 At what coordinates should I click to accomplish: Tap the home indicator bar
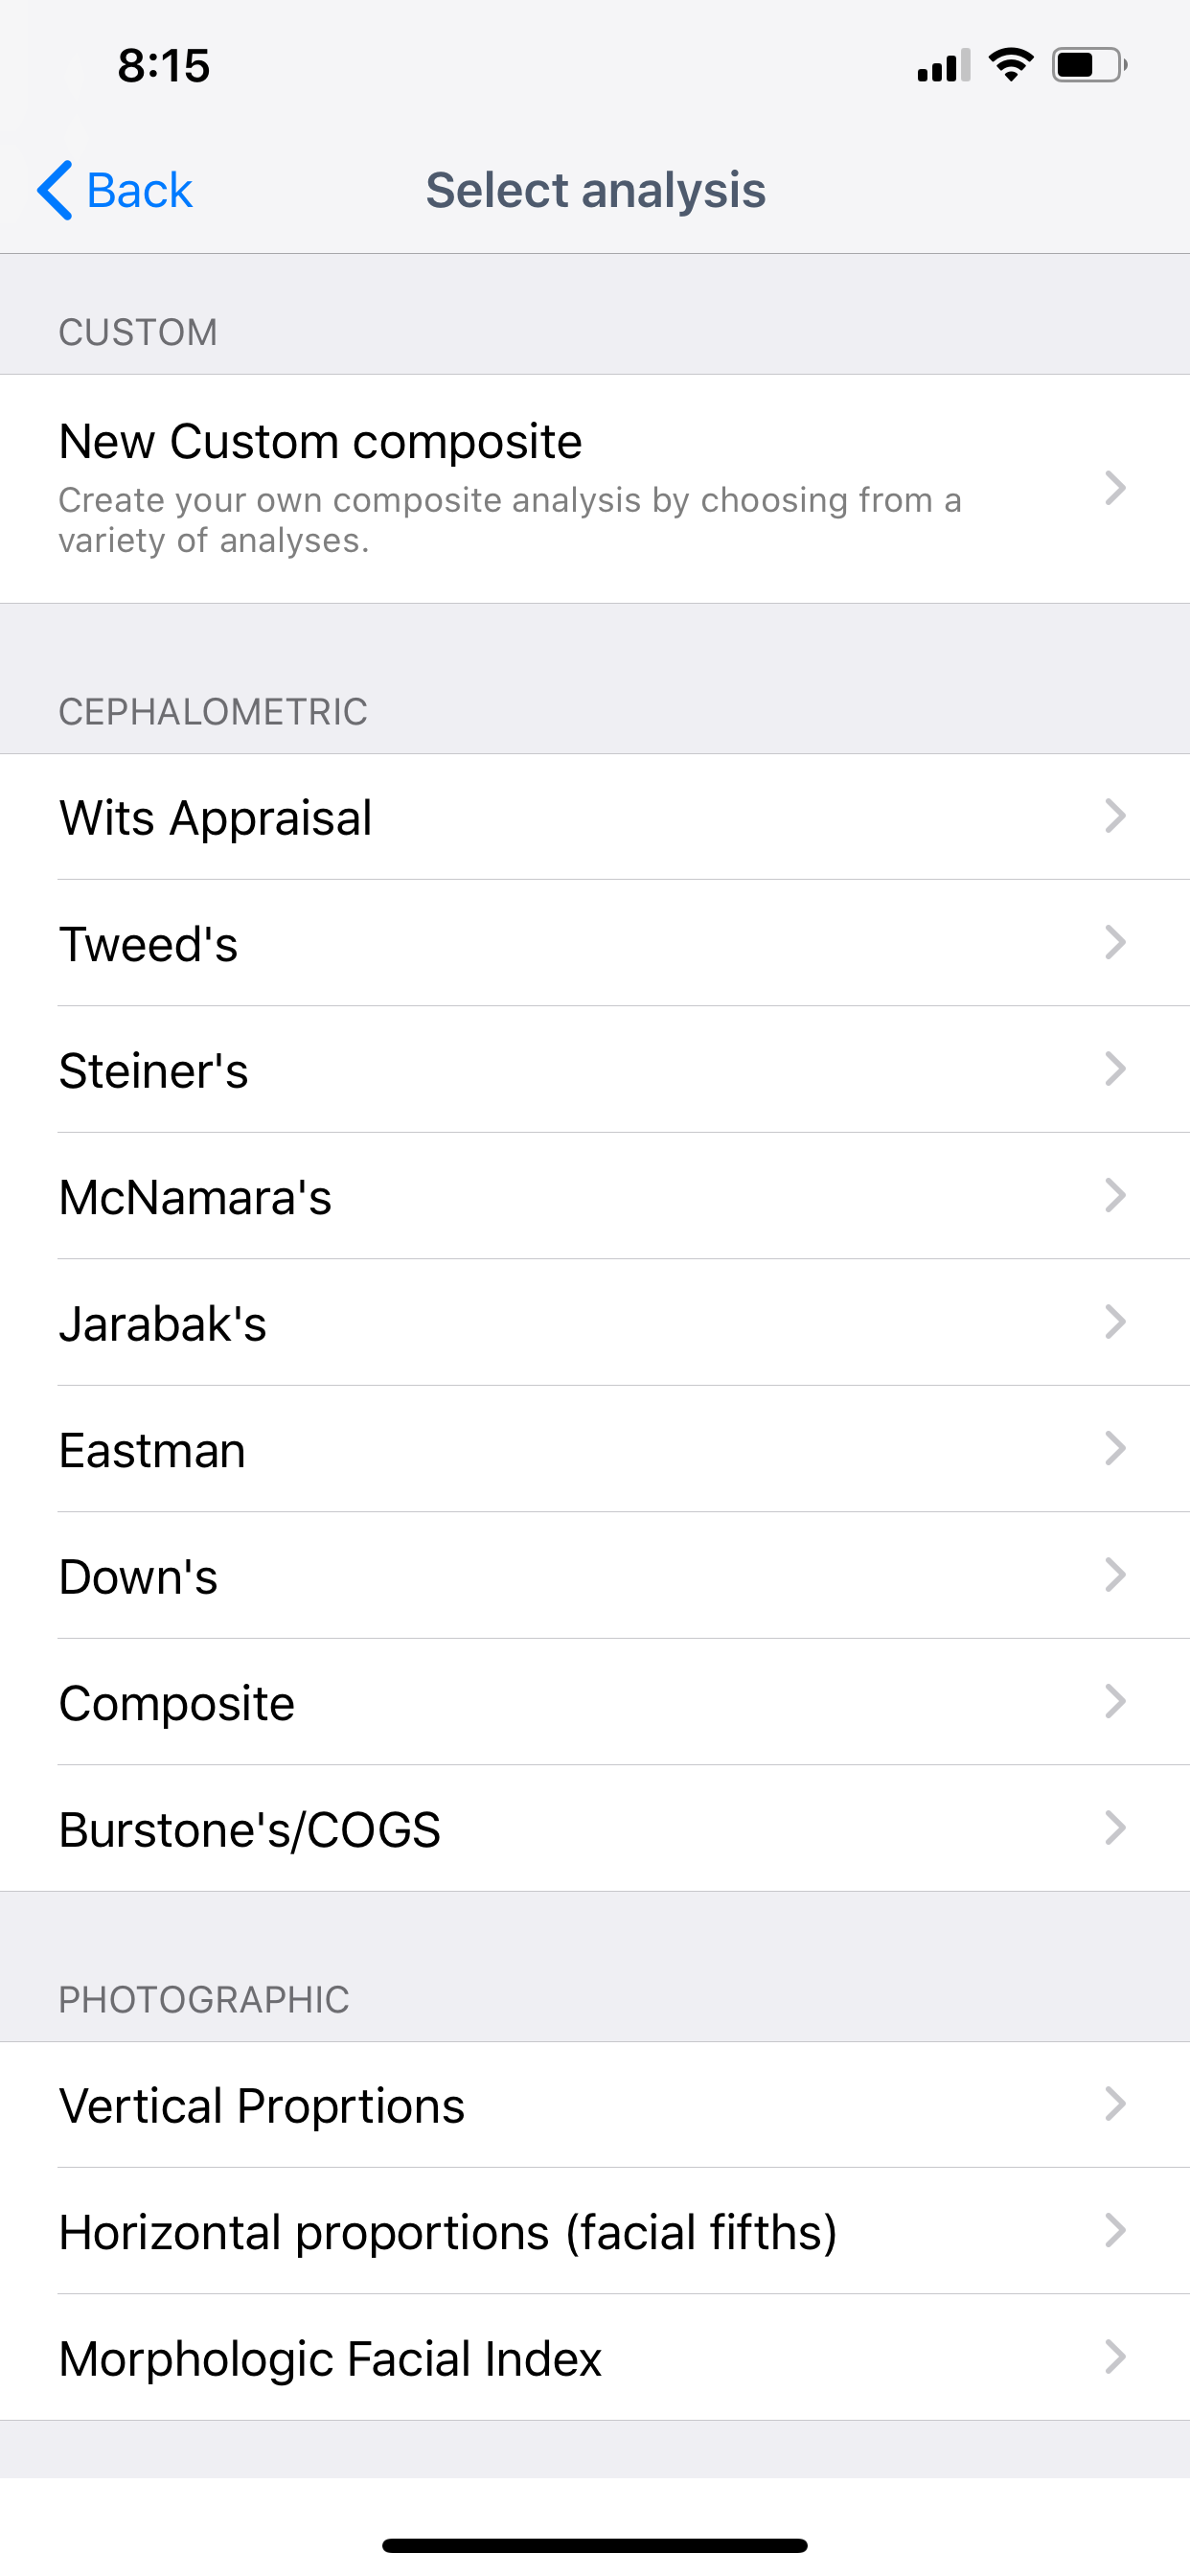coord(595,2545)
